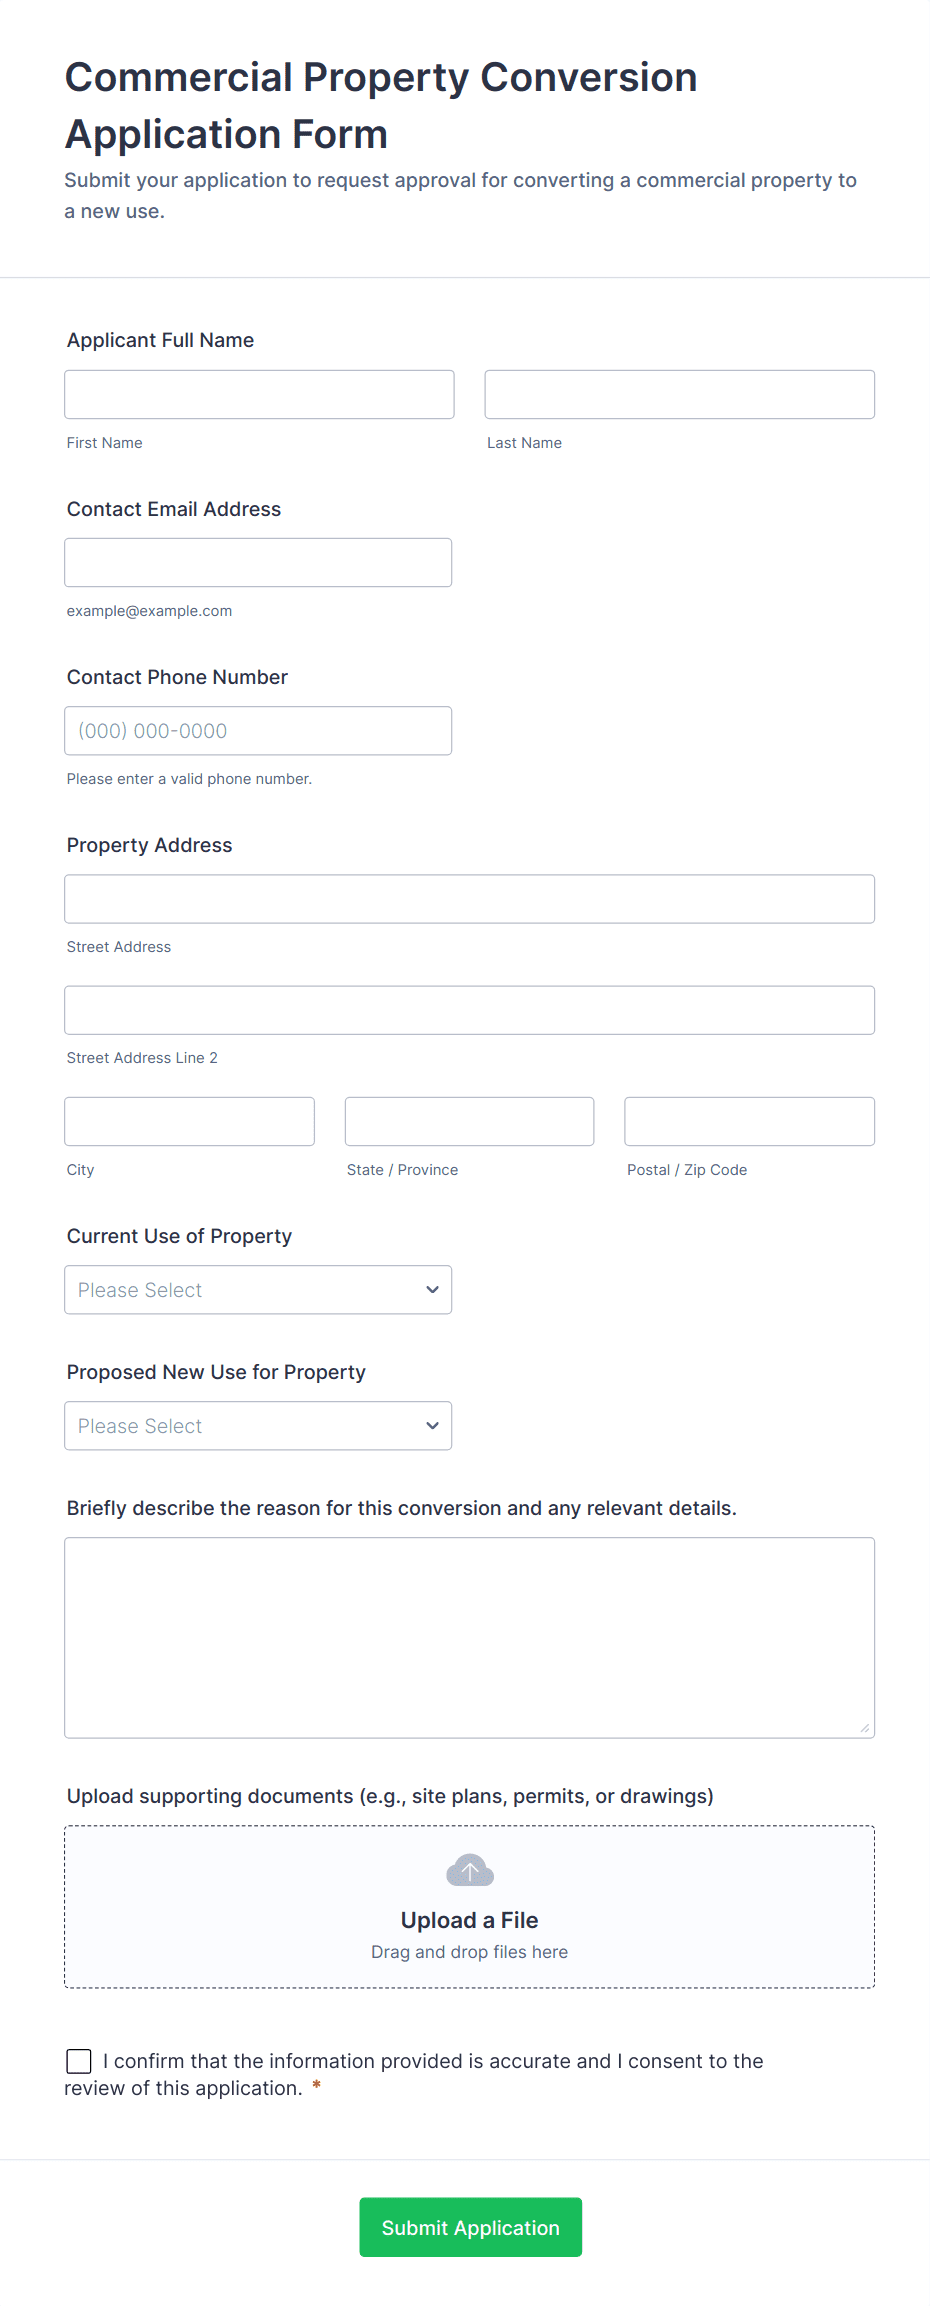The height and width of the screenshot is (2306, 930).
Task: Select the Contact Email Address field
Action: point(258,562)
